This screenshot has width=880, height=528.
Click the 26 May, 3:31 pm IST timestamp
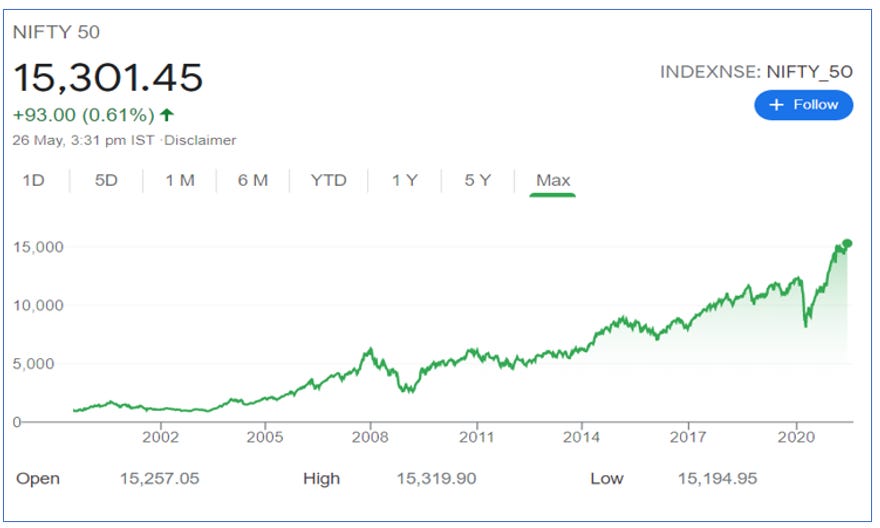83,140
